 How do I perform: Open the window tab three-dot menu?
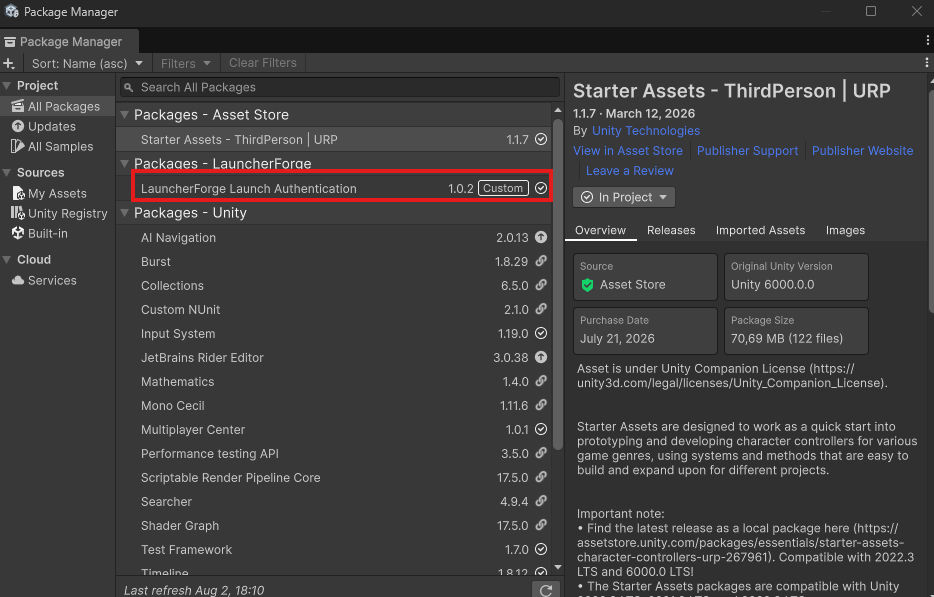[x=927, y=40]
